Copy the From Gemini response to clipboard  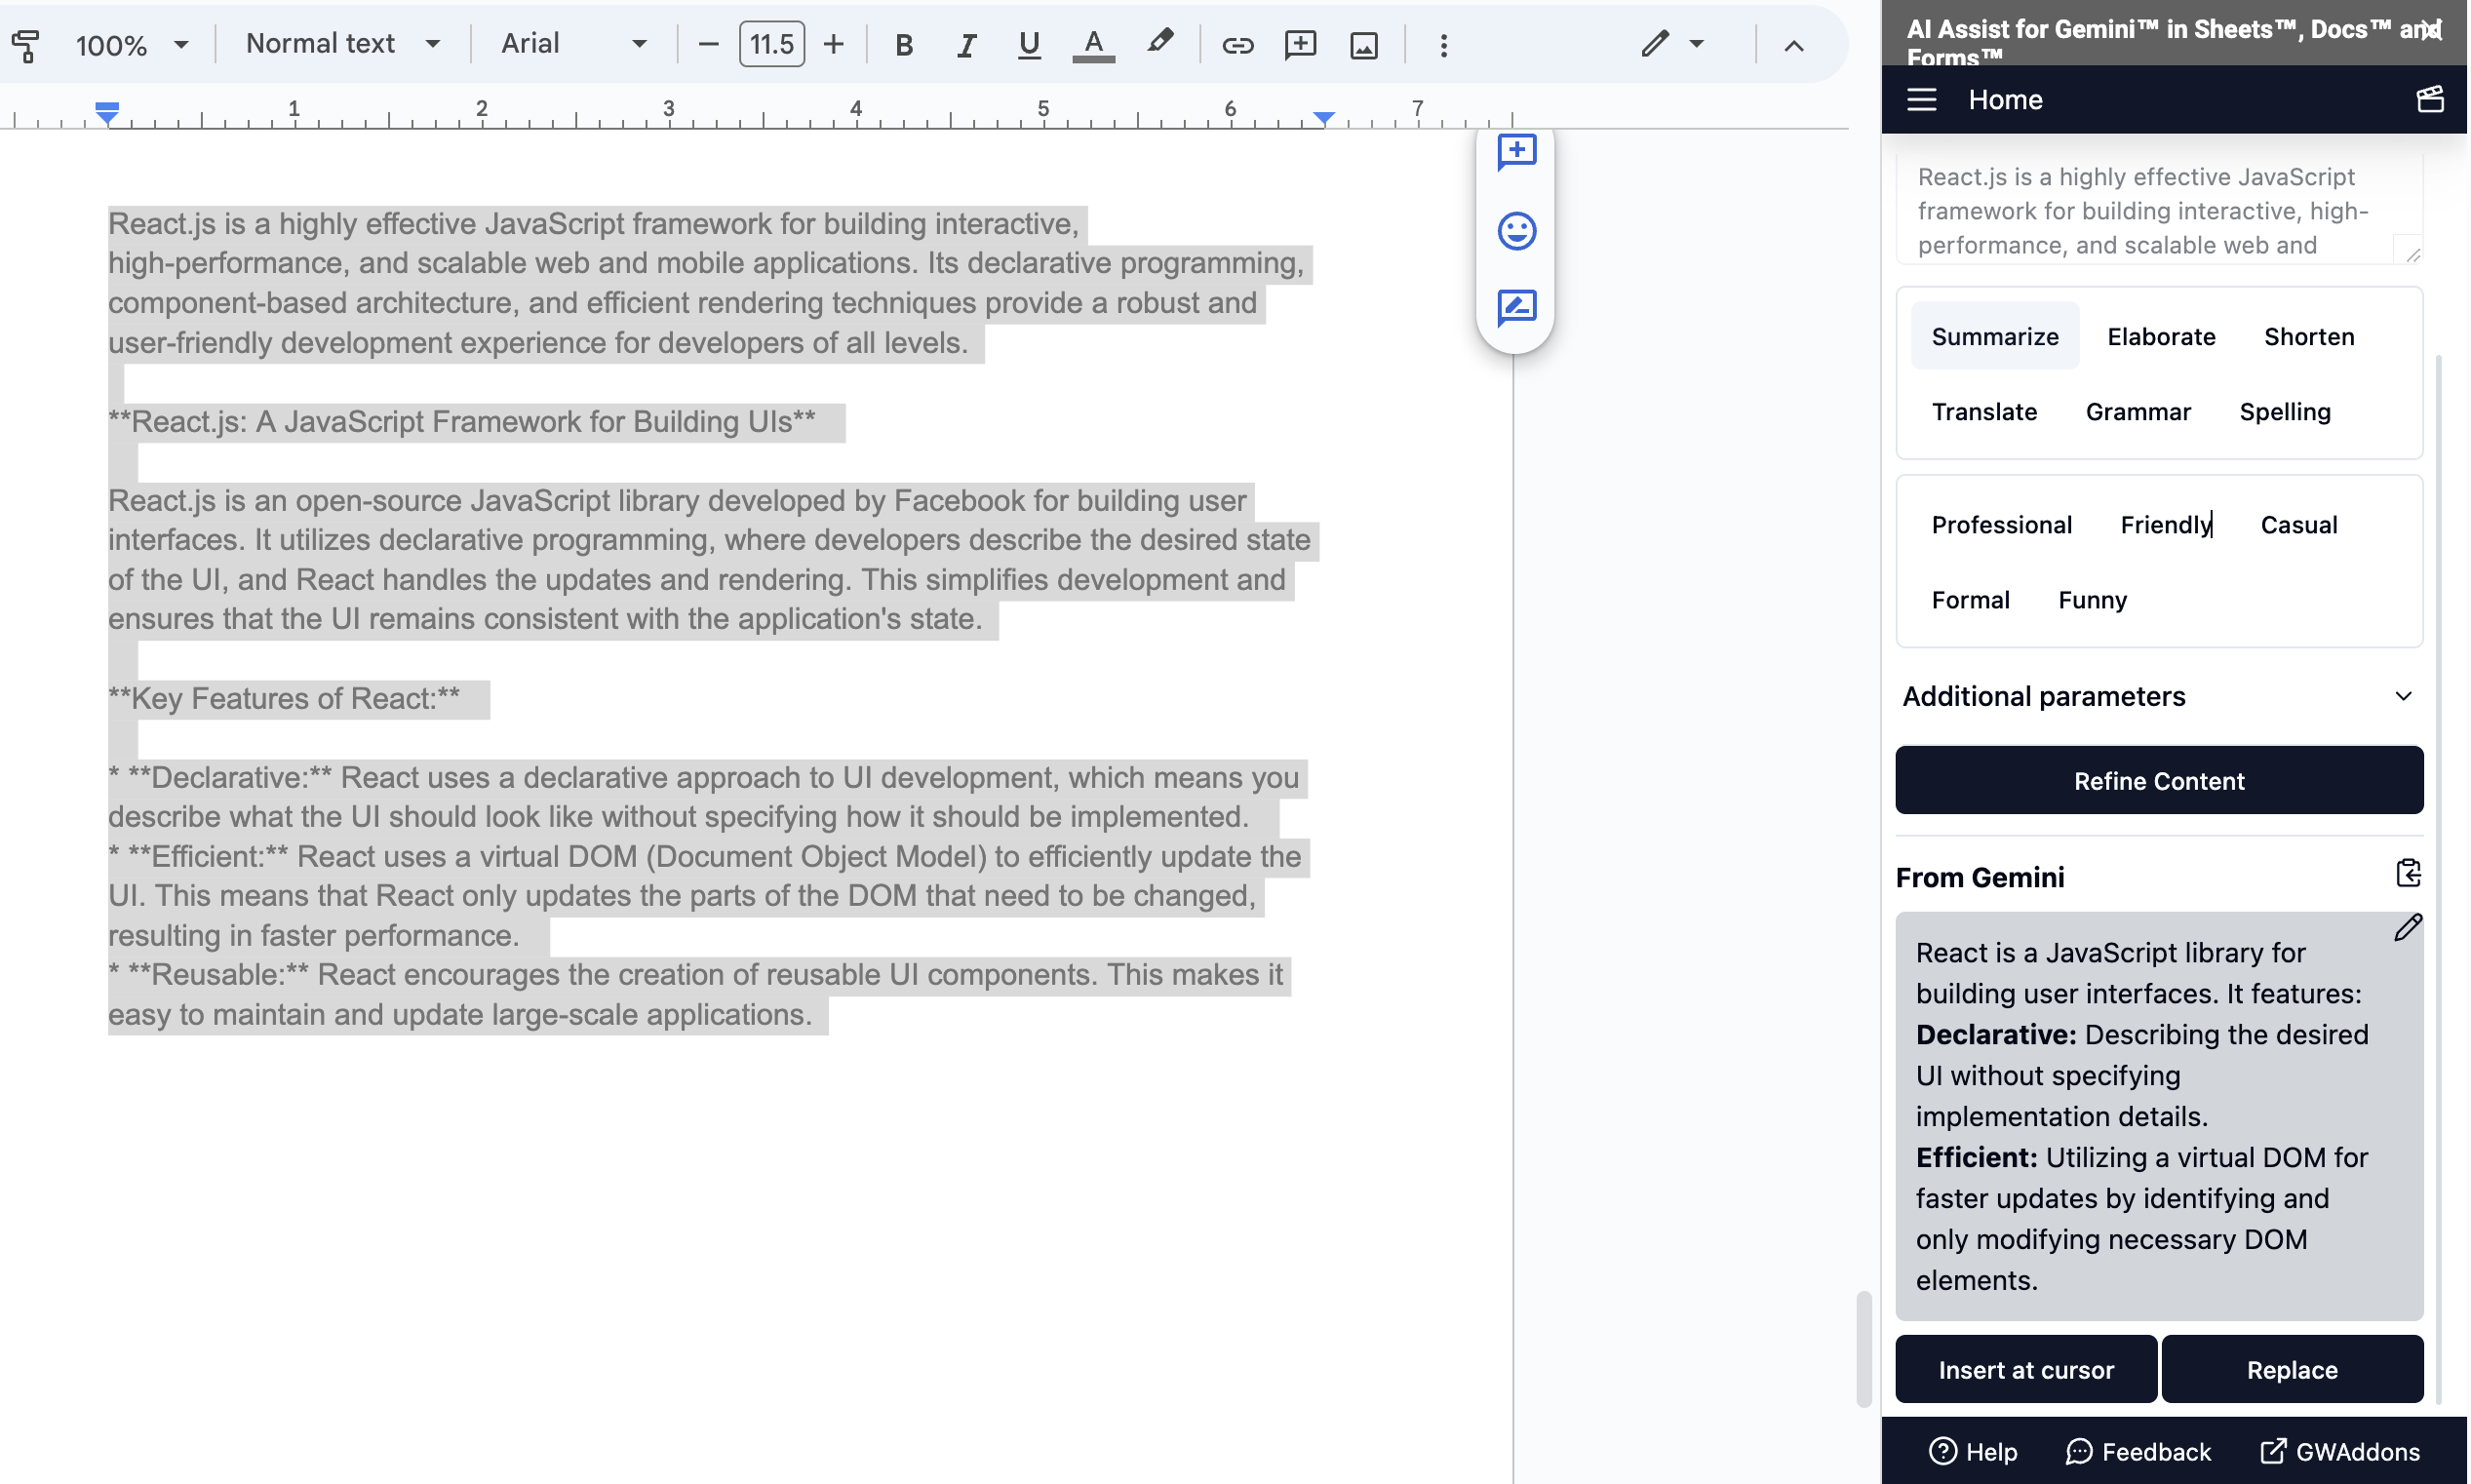2408,874
